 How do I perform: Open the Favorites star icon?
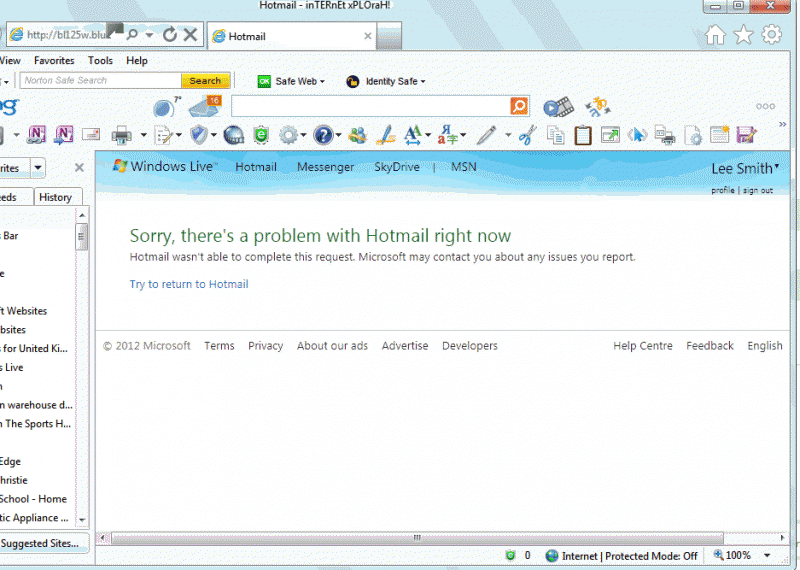click(743, 35)
